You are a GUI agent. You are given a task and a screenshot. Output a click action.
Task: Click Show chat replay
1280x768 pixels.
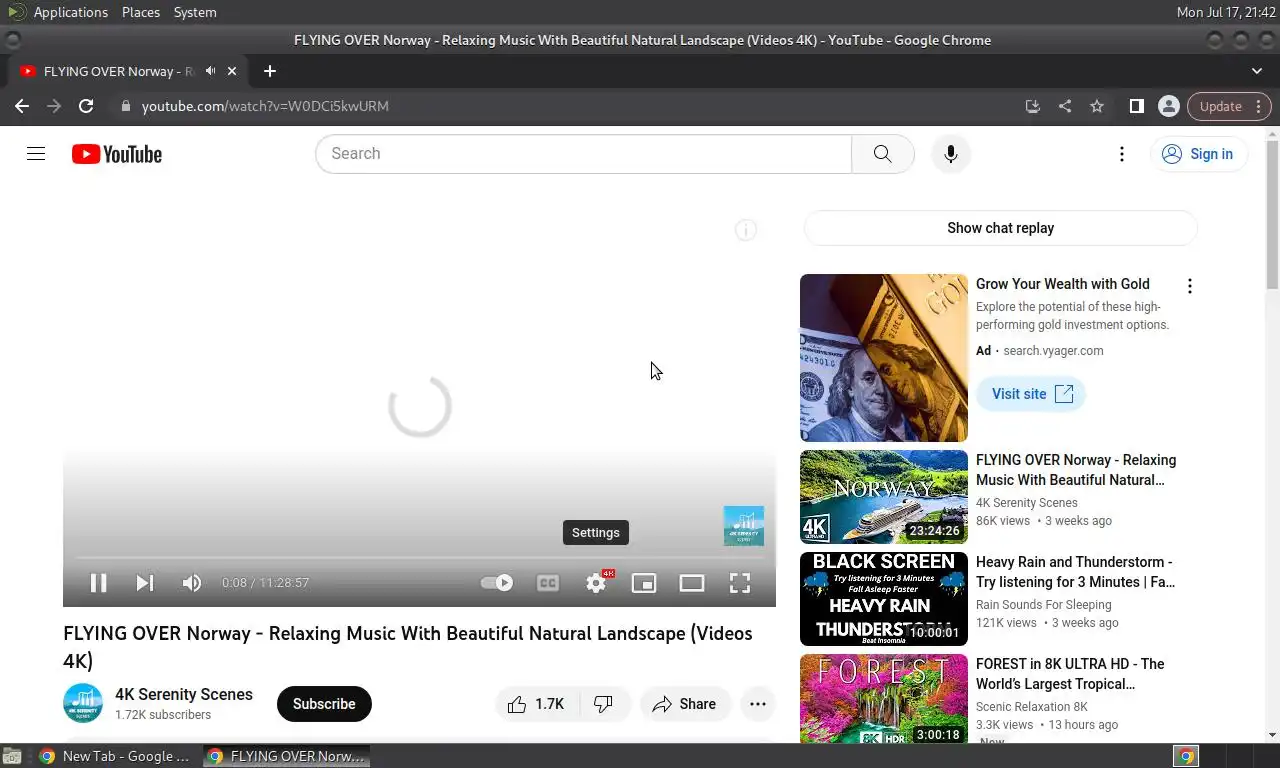tap(1000, 228)
